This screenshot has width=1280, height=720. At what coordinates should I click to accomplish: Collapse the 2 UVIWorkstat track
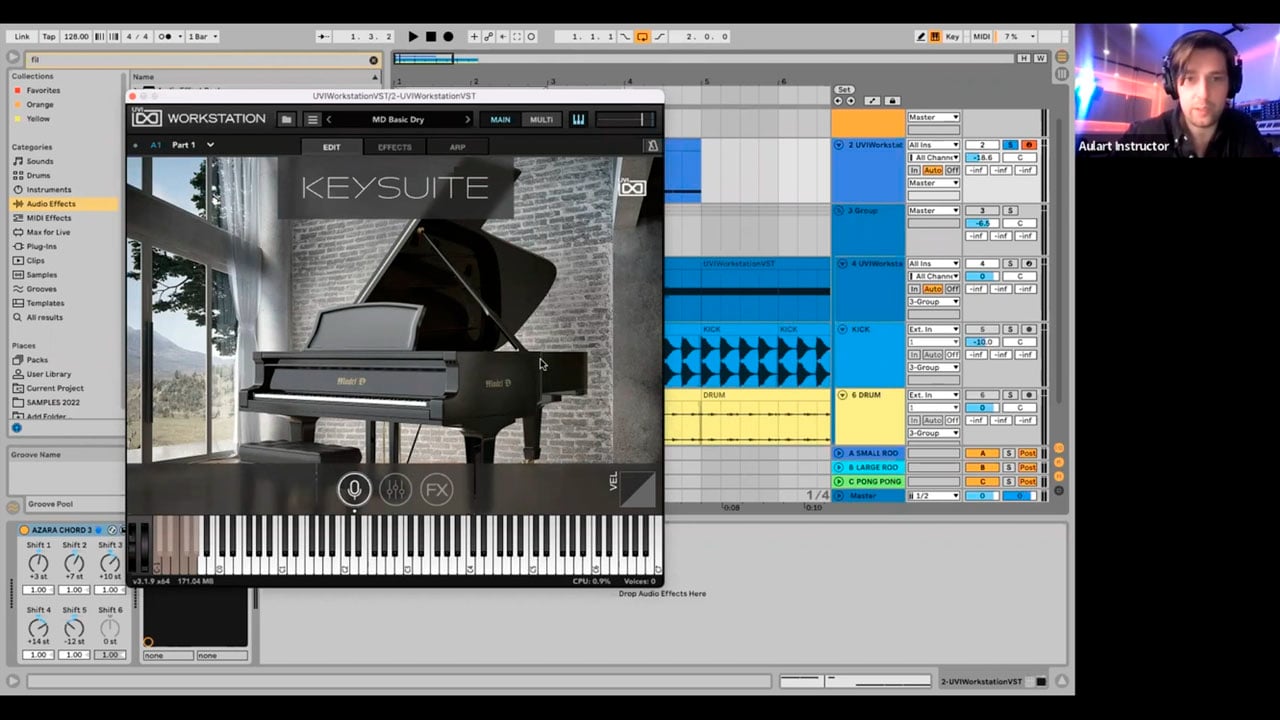click(839, 145)
